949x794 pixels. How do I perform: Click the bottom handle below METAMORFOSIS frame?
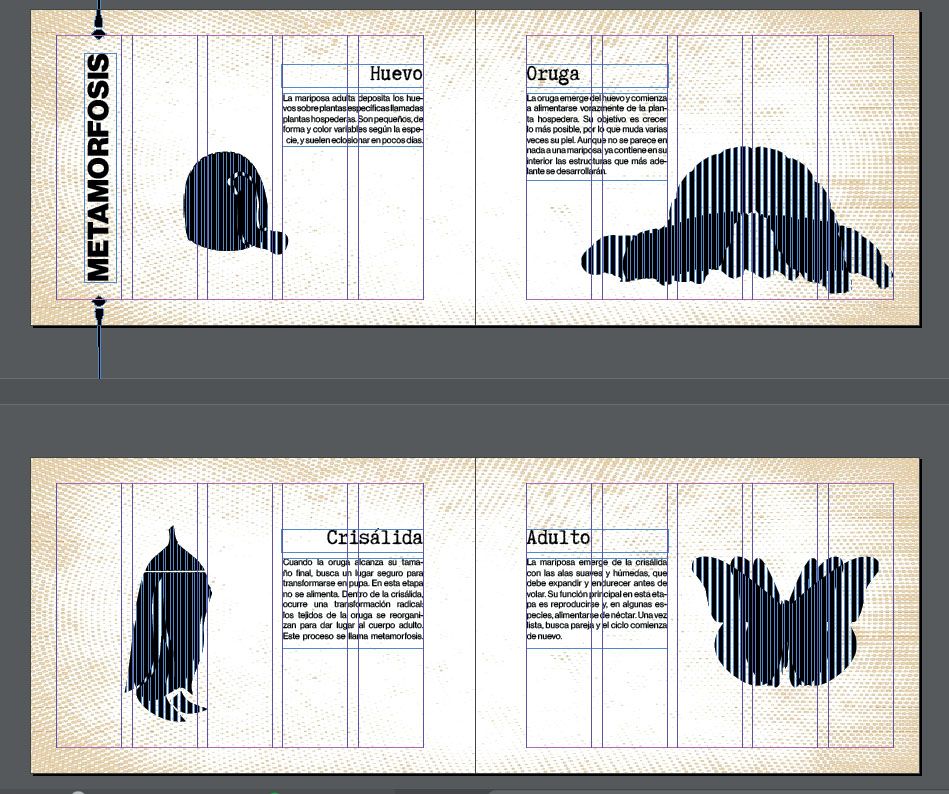(100, 309)
